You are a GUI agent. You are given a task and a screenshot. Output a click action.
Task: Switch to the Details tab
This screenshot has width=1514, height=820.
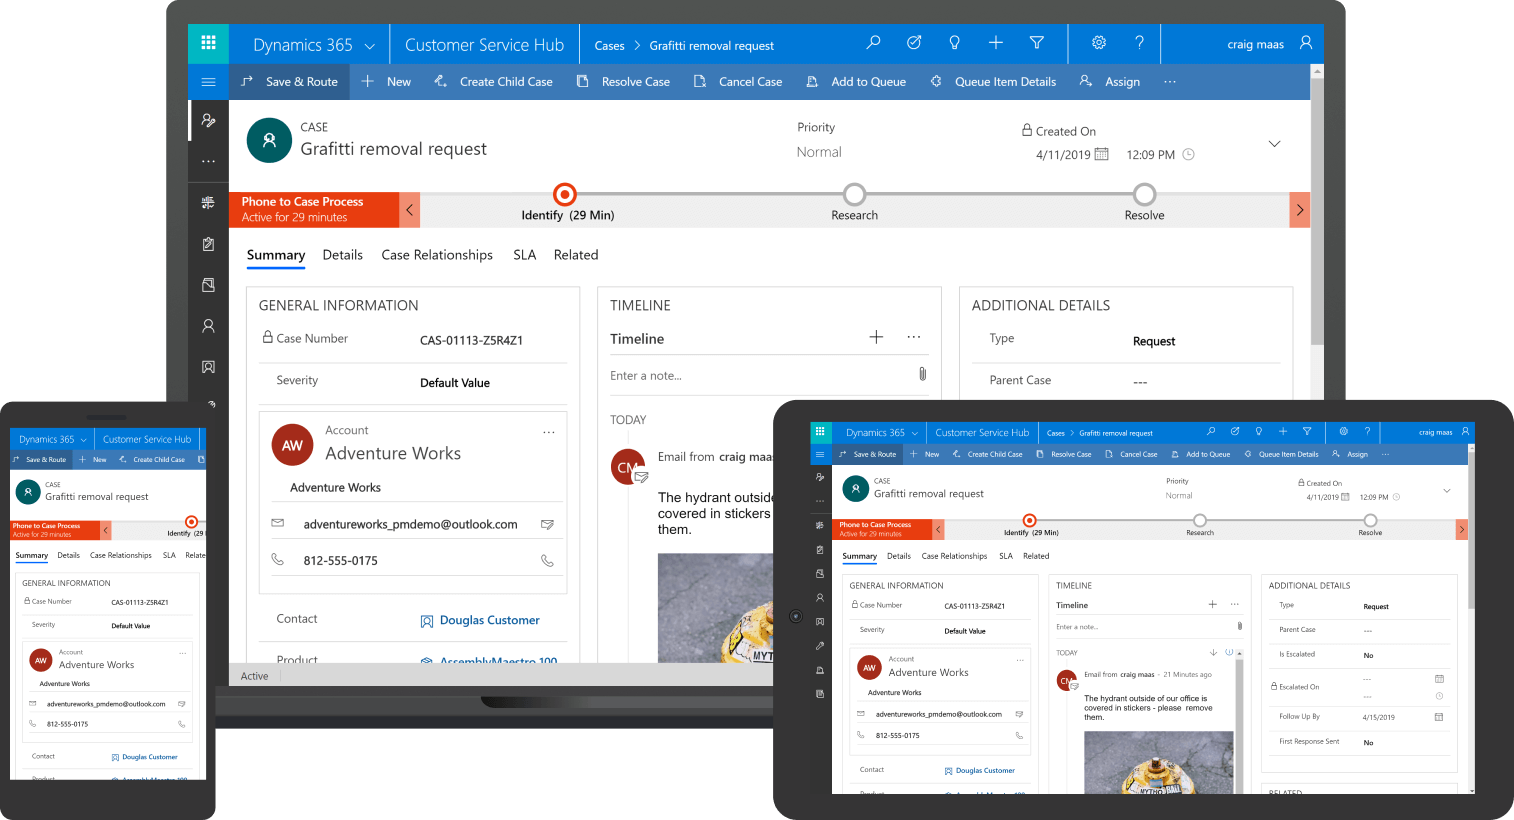(x=342, y=255)
